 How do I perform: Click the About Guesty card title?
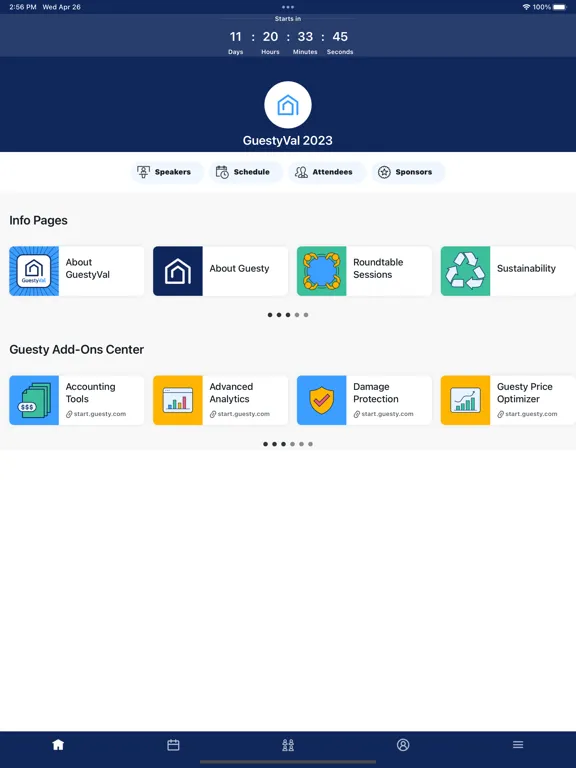pos(240,268)
